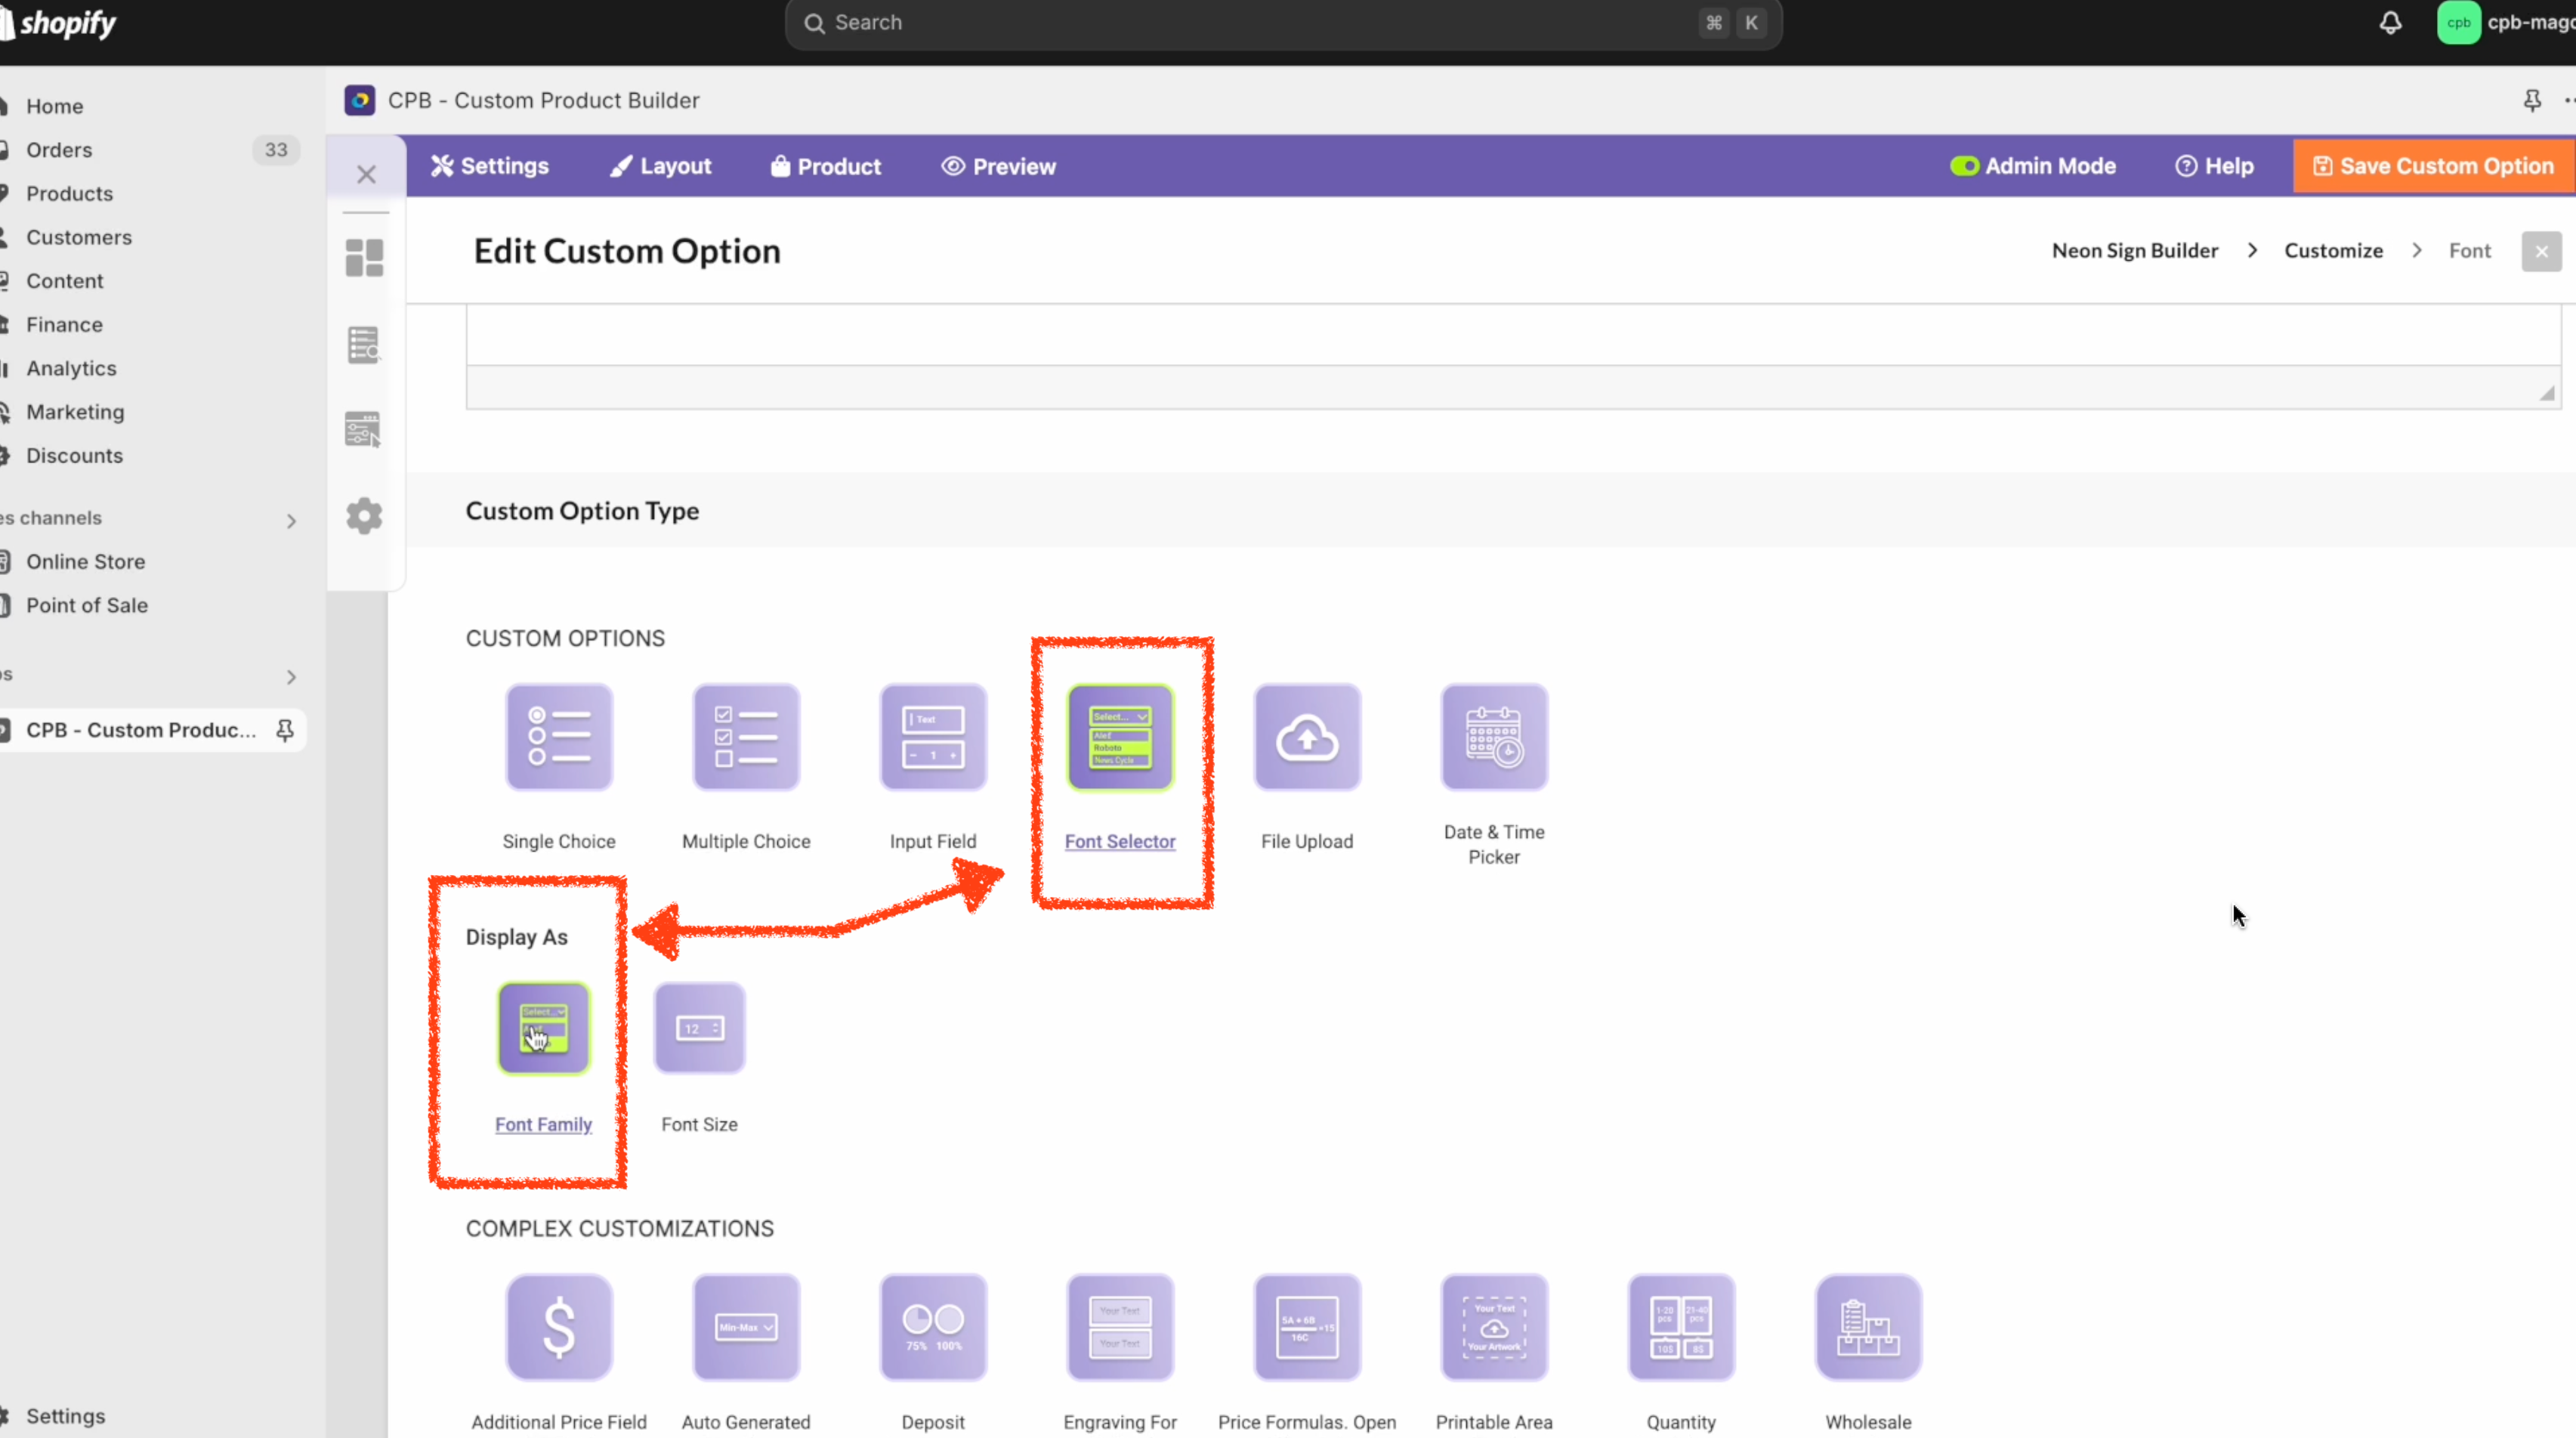Select the Single Choice option icon
Image resolution: width=2576 pixels, height=1438 pixels.
(x=559, y=737)
